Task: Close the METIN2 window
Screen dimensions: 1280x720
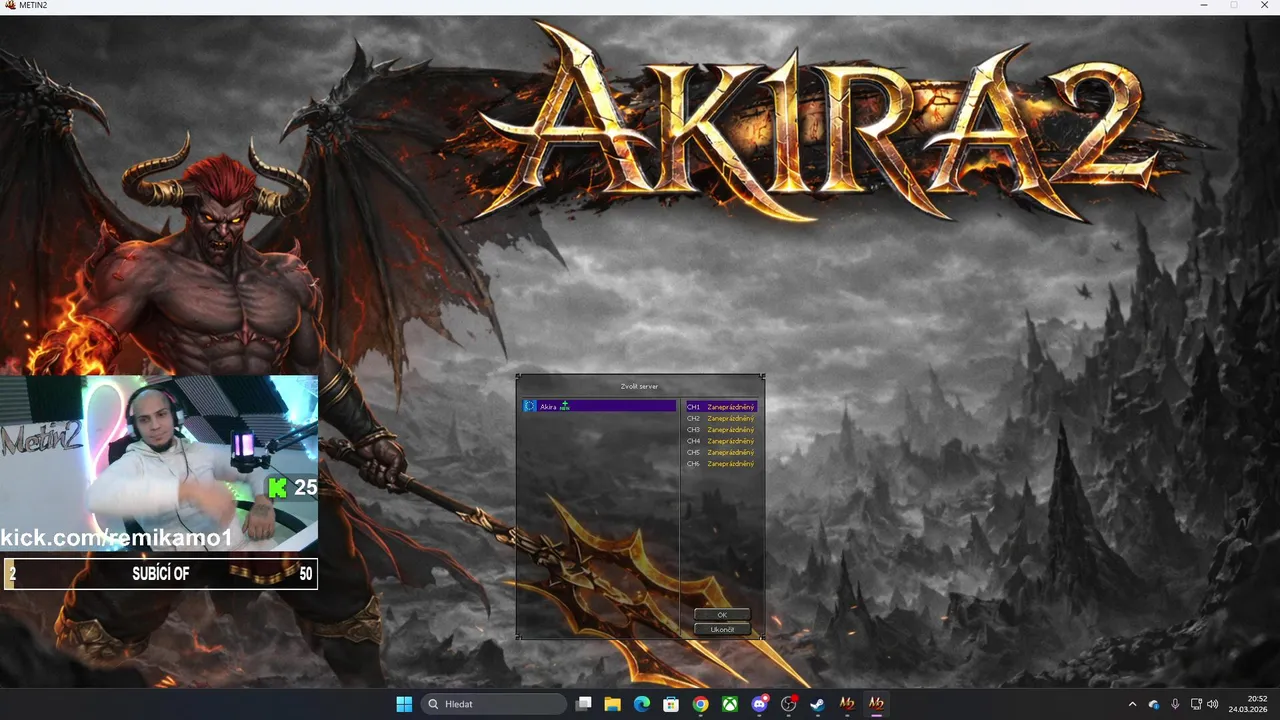Action: point(1263,6)
